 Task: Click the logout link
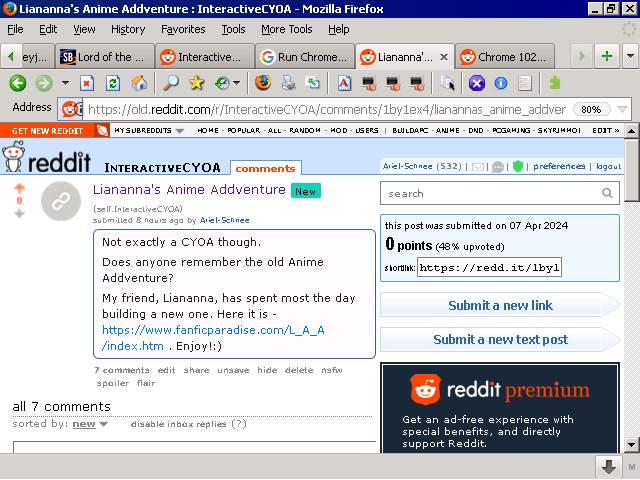click(x=608, y=166)
